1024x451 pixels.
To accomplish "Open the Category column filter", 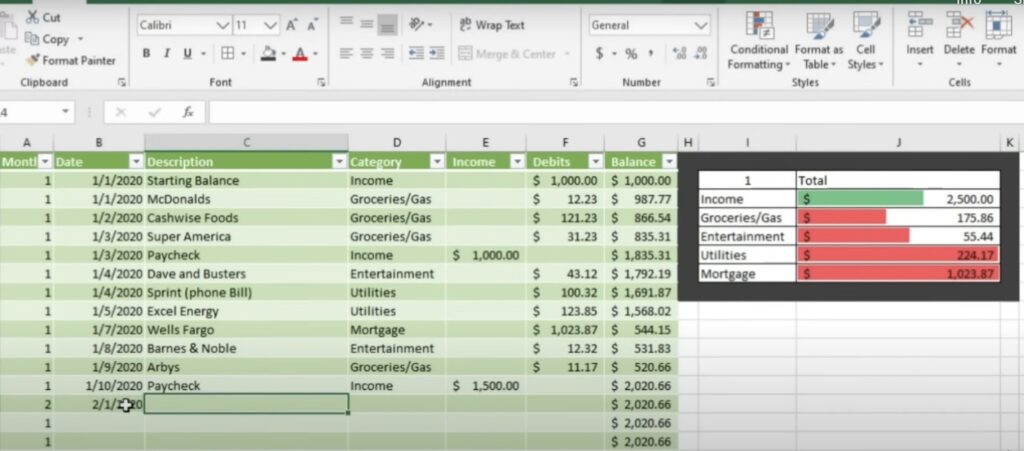I will tap(438, 162).
